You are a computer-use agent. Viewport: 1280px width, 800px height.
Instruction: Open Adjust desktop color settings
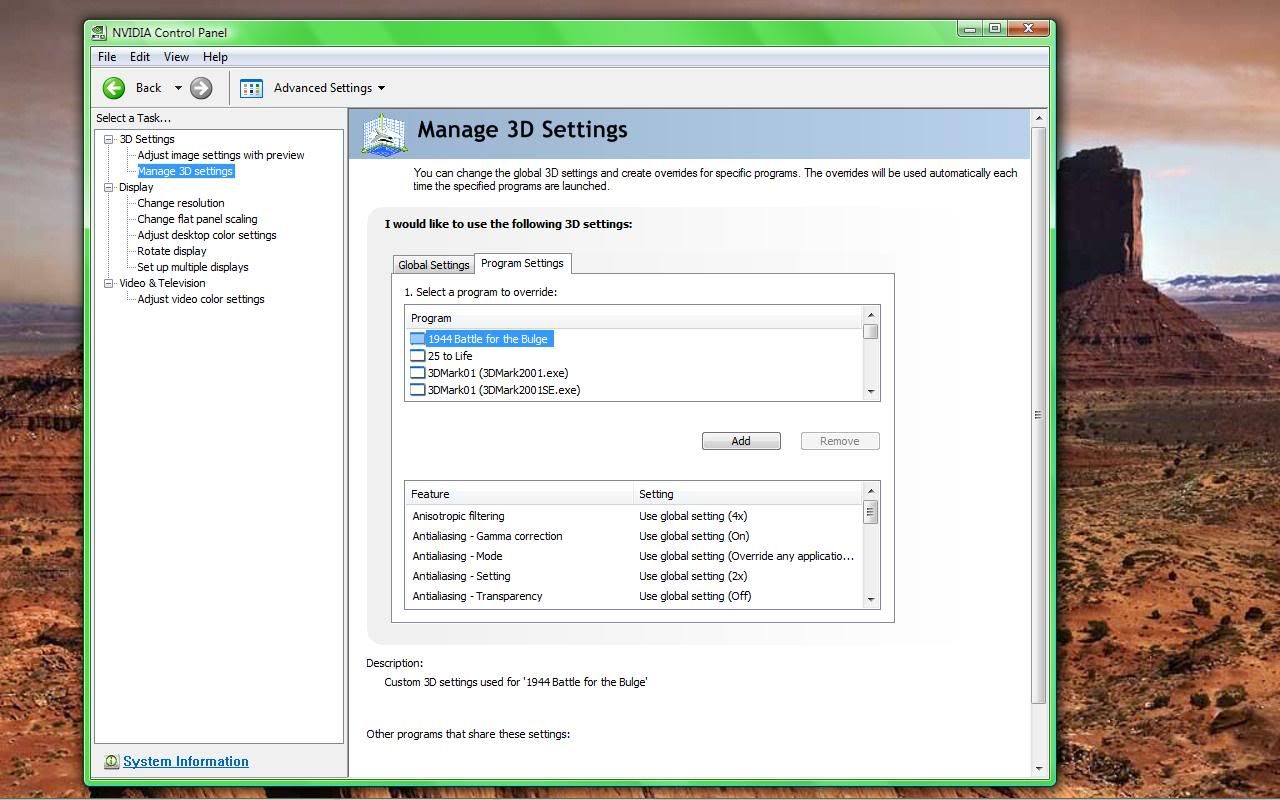(x=207, y=235)
